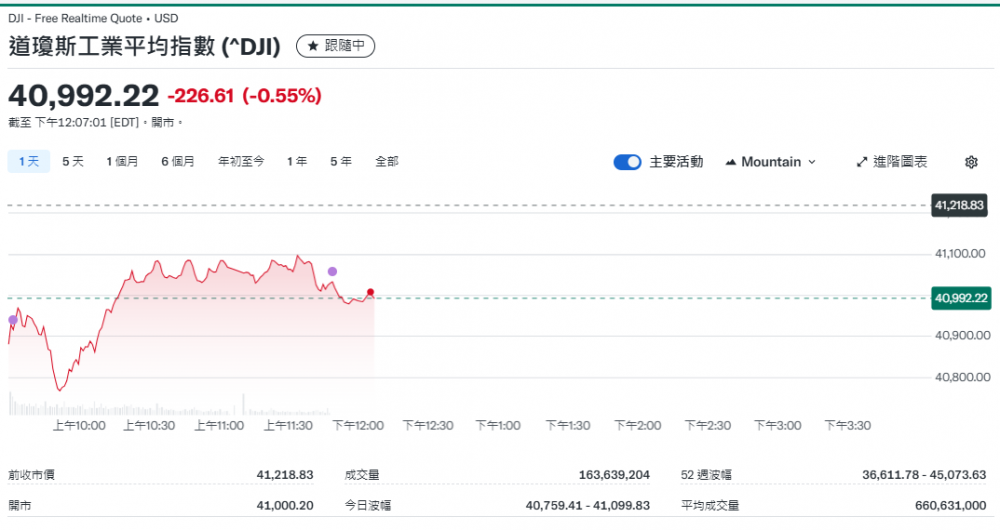Select the 5天 range tab
Viewport: 1000px width, 530px height.
(73, 161)
